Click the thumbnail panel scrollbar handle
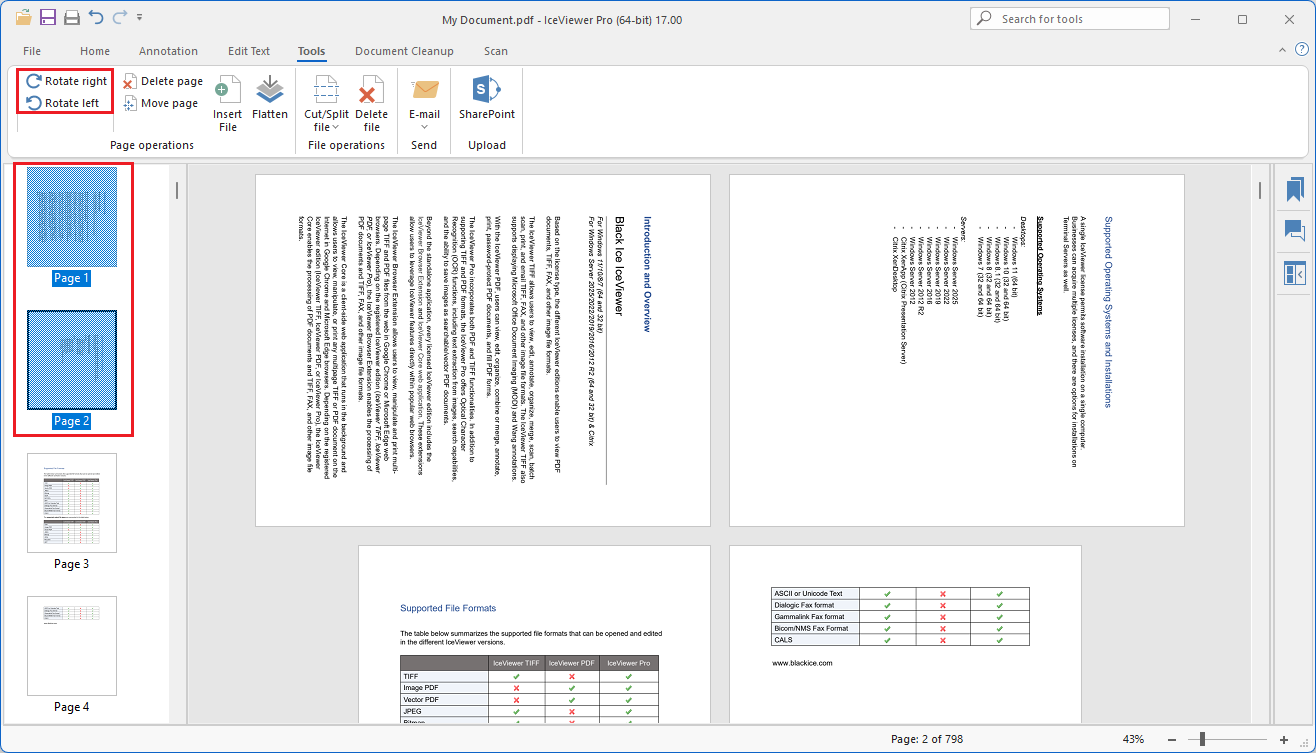 tap(177, 190)
